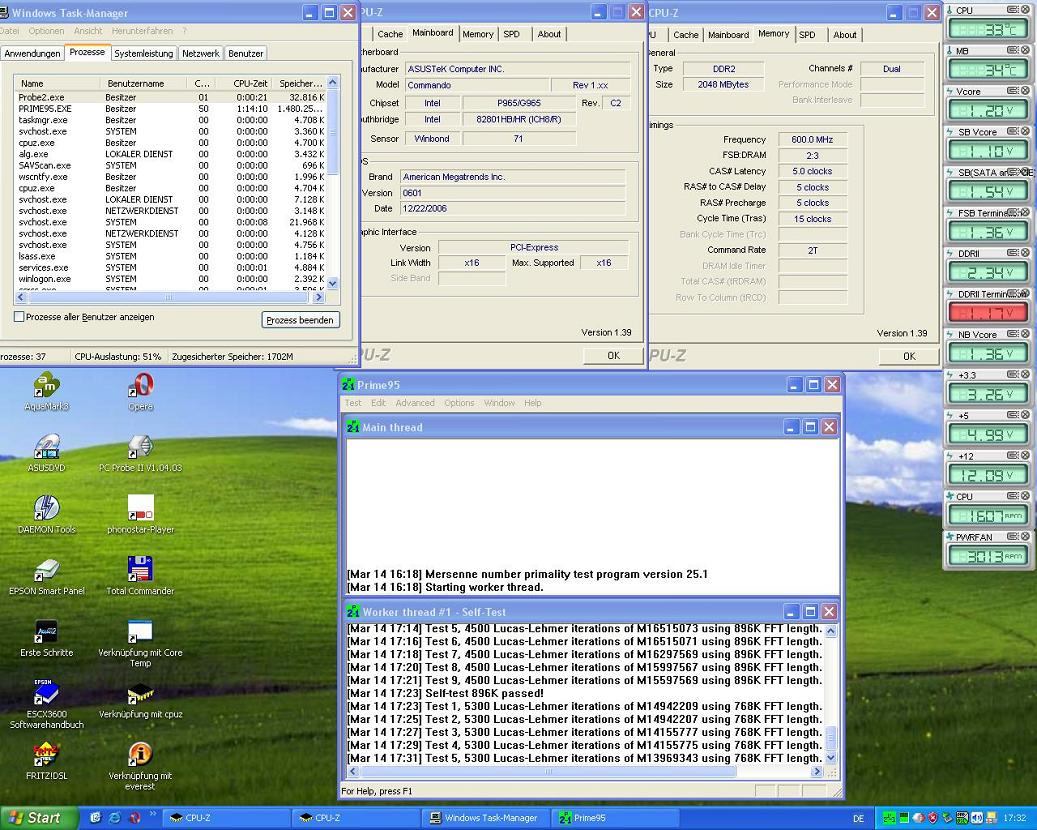Click OK in Memory CPU-Z window
This screenshot has height=830, width=1037.
click(909, 356)
